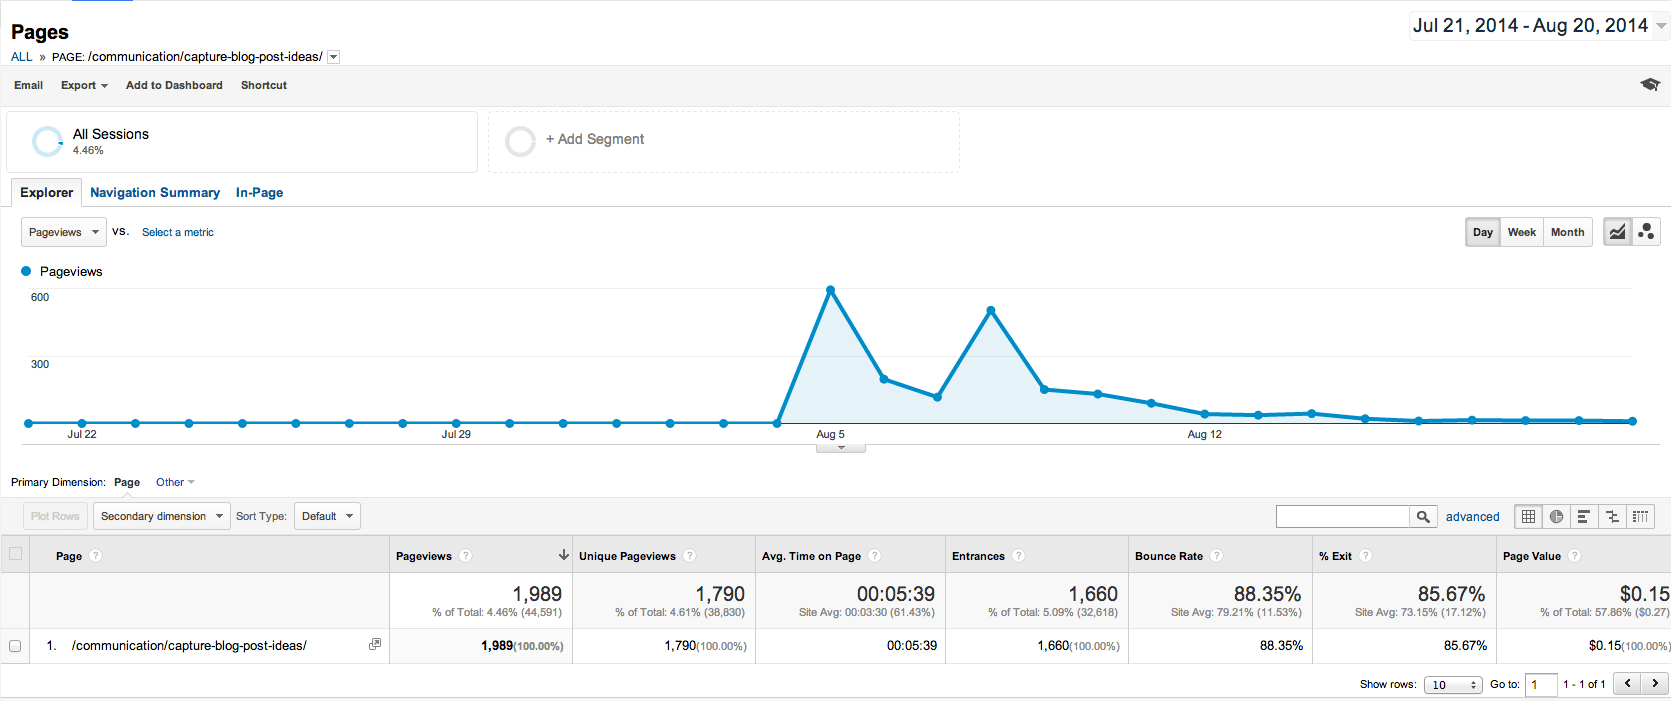This screenshot has width=1671, height=701.
Task: Expand the Pageviews metric dropdown
Action: click(x=63, y=232)
